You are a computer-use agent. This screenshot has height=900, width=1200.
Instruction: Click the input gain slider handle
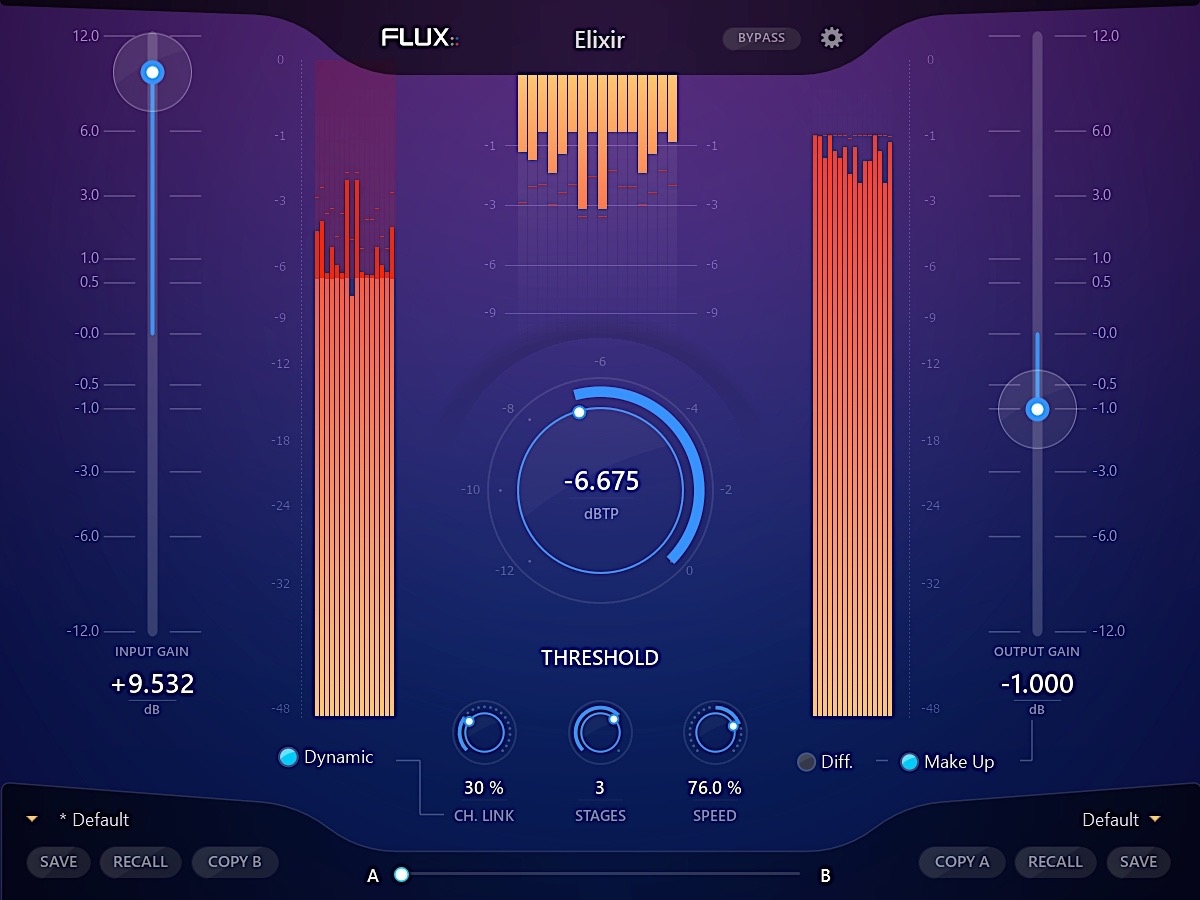click(x=152, y=72)
